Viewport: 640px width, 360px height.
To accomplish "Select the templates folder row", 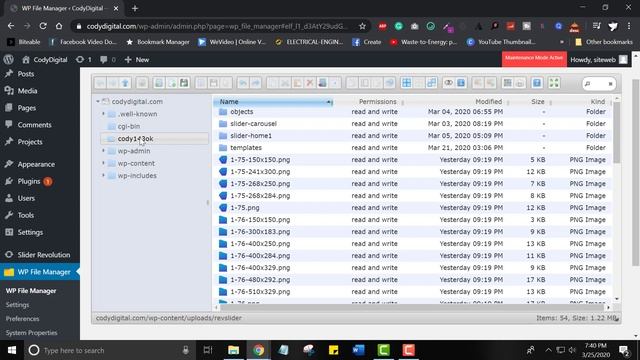I will pos(412,148).
